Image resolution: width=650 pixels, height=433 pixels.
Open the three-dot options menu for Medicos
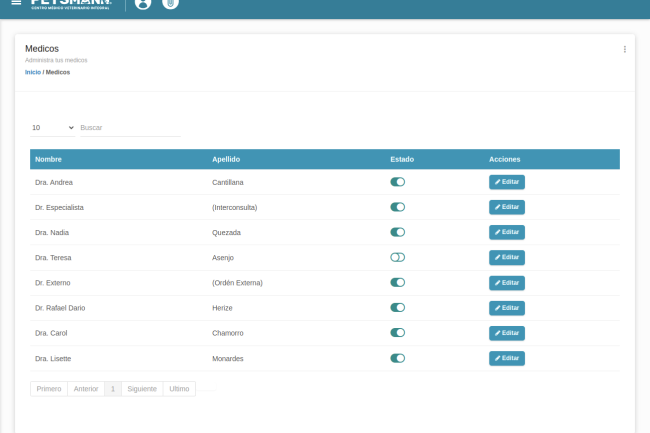click(x=625, y=49)
